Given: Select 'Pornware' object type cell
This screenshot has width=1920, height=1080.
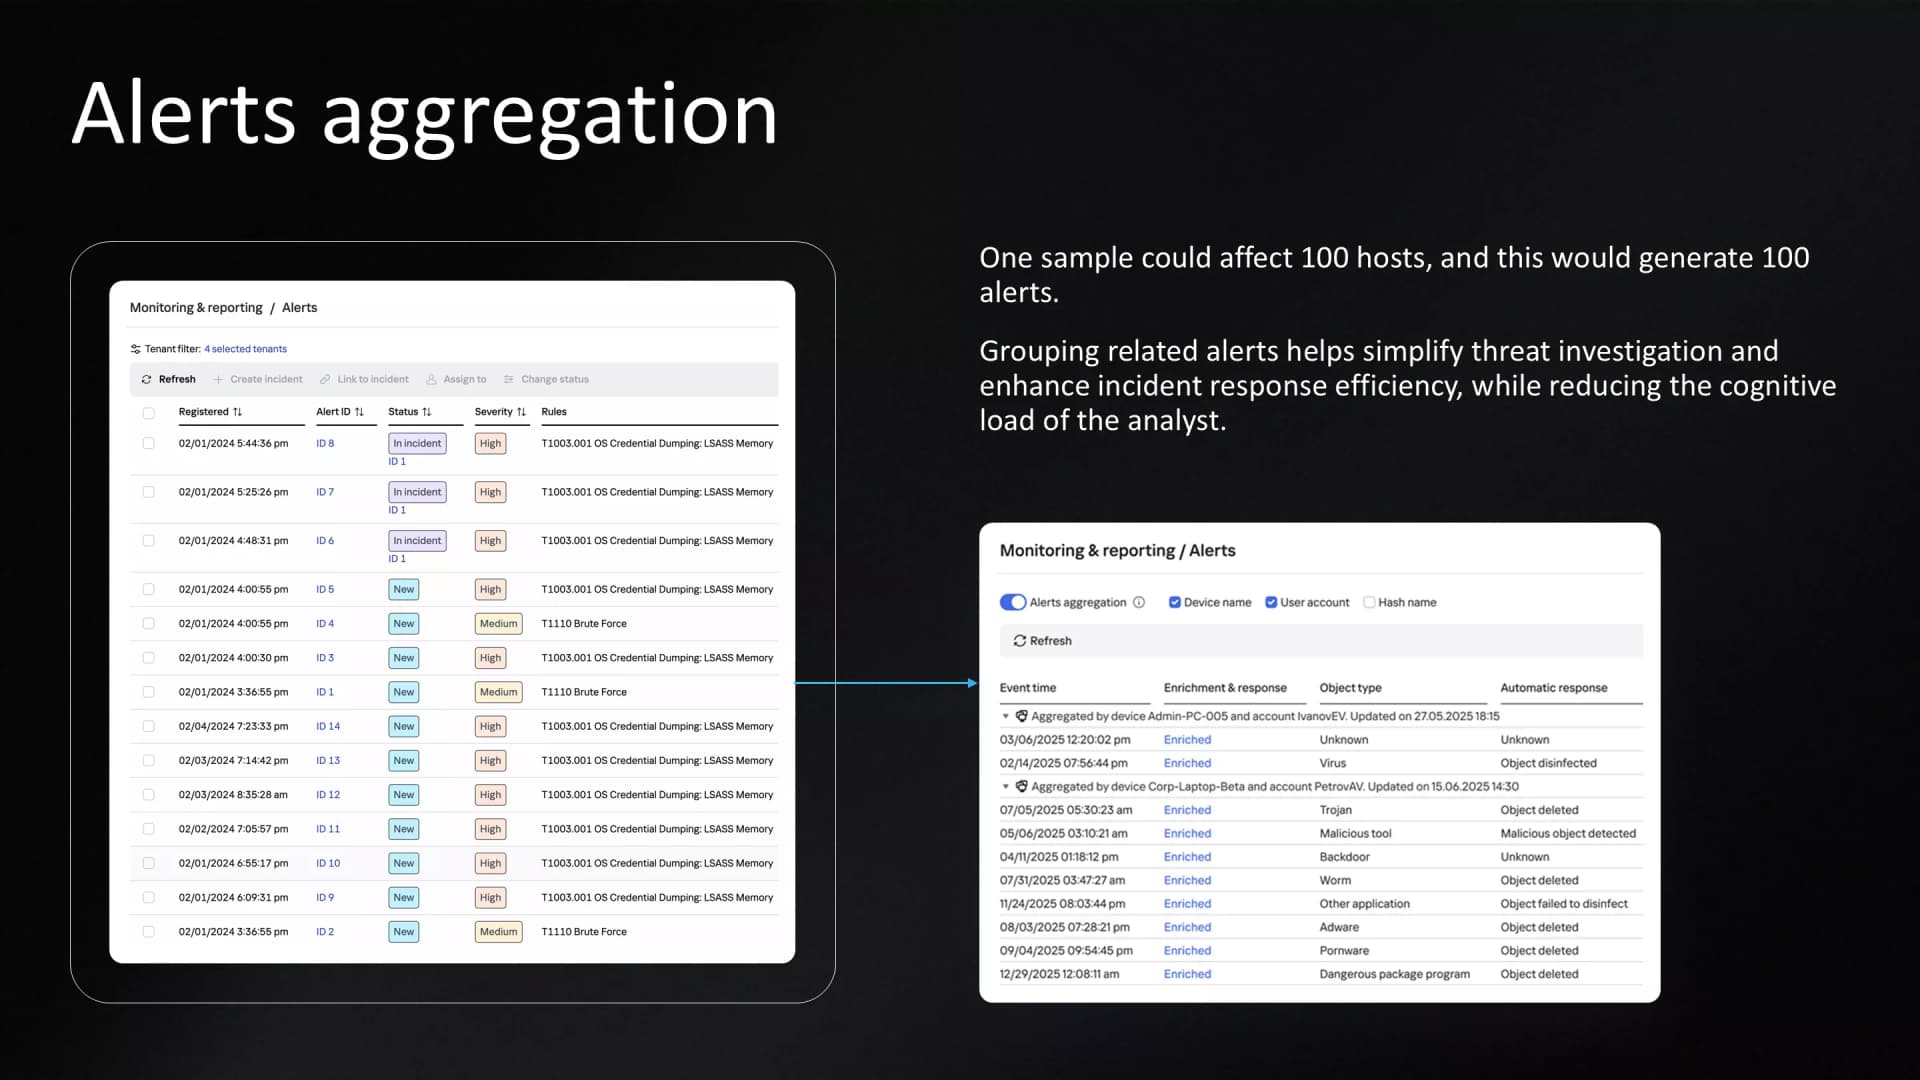Looking at the screenshot, I should pos(1344,951).
